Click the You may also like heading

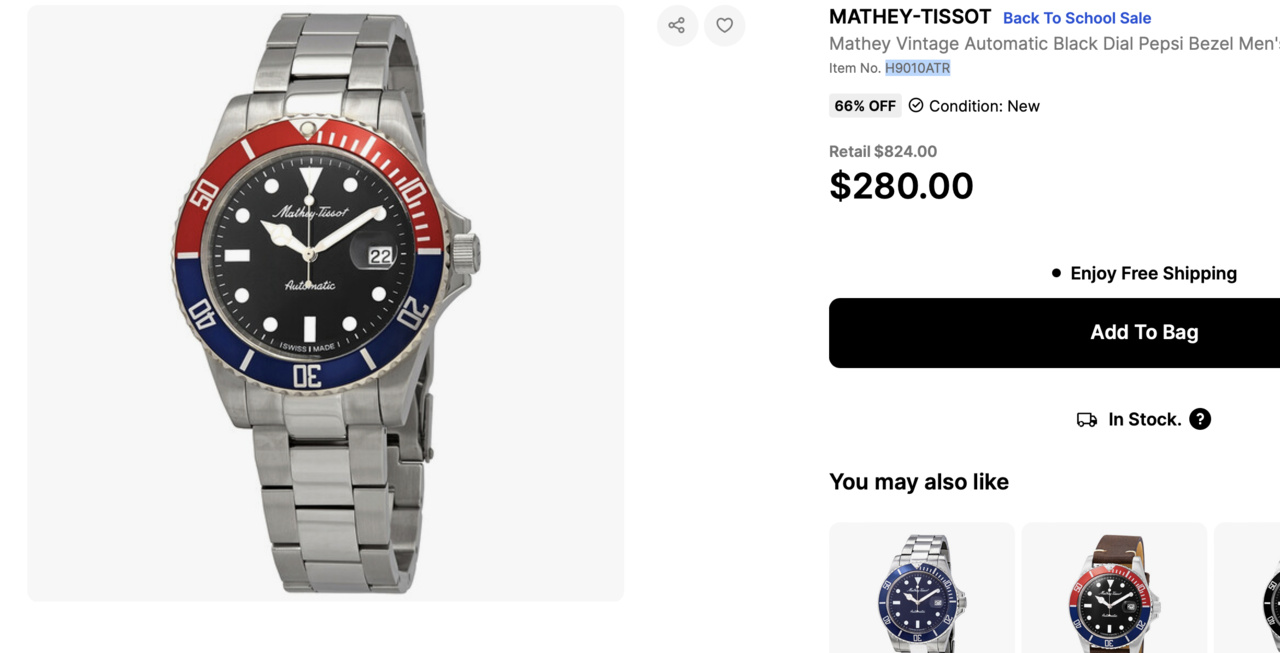(918, 482)
